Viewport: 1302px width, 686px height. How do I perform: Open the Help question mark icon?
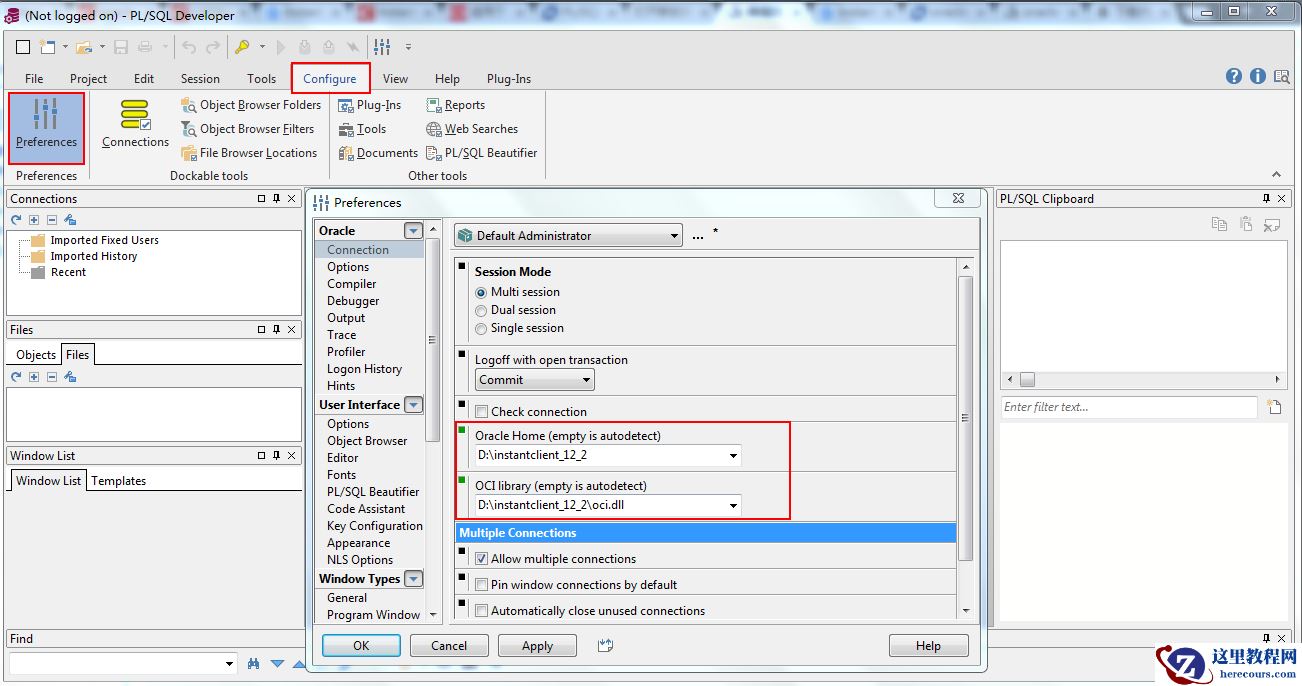point(1234,77)
